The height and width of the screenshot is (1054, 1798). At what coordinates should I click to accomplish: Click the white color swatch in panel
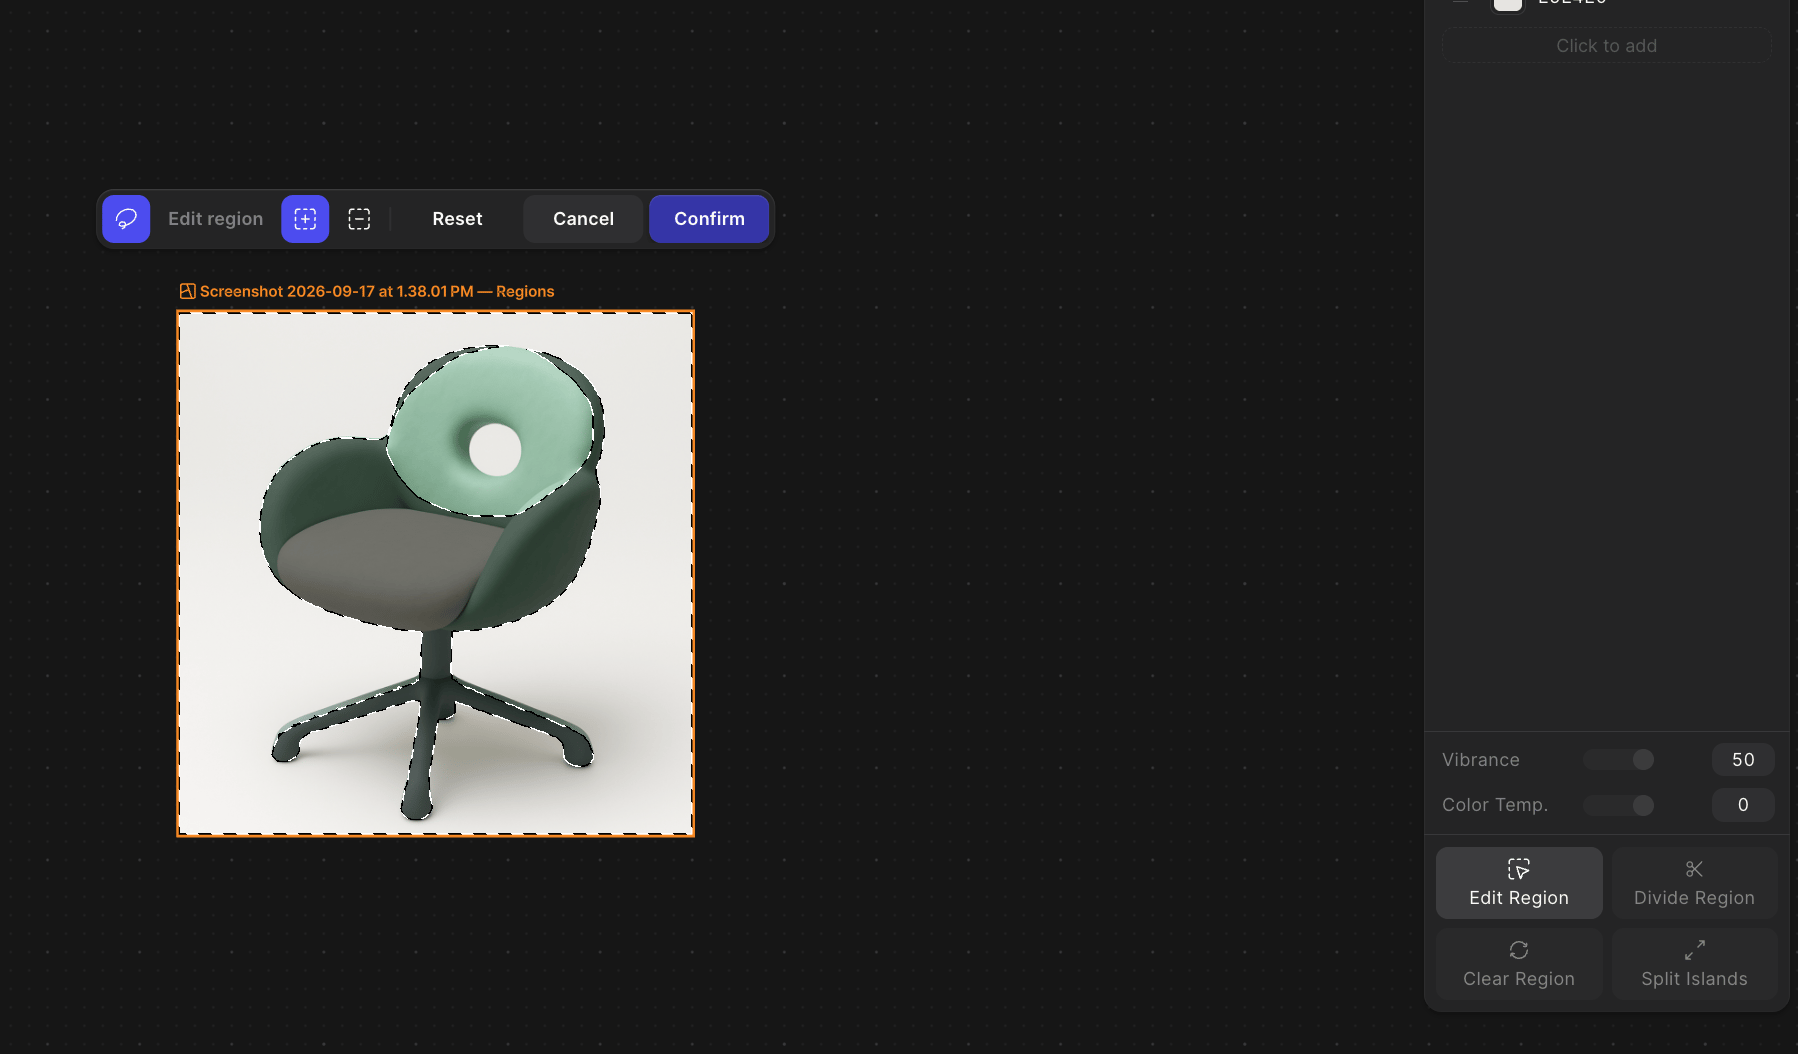pyautogui.click(x=1508, y=4)
